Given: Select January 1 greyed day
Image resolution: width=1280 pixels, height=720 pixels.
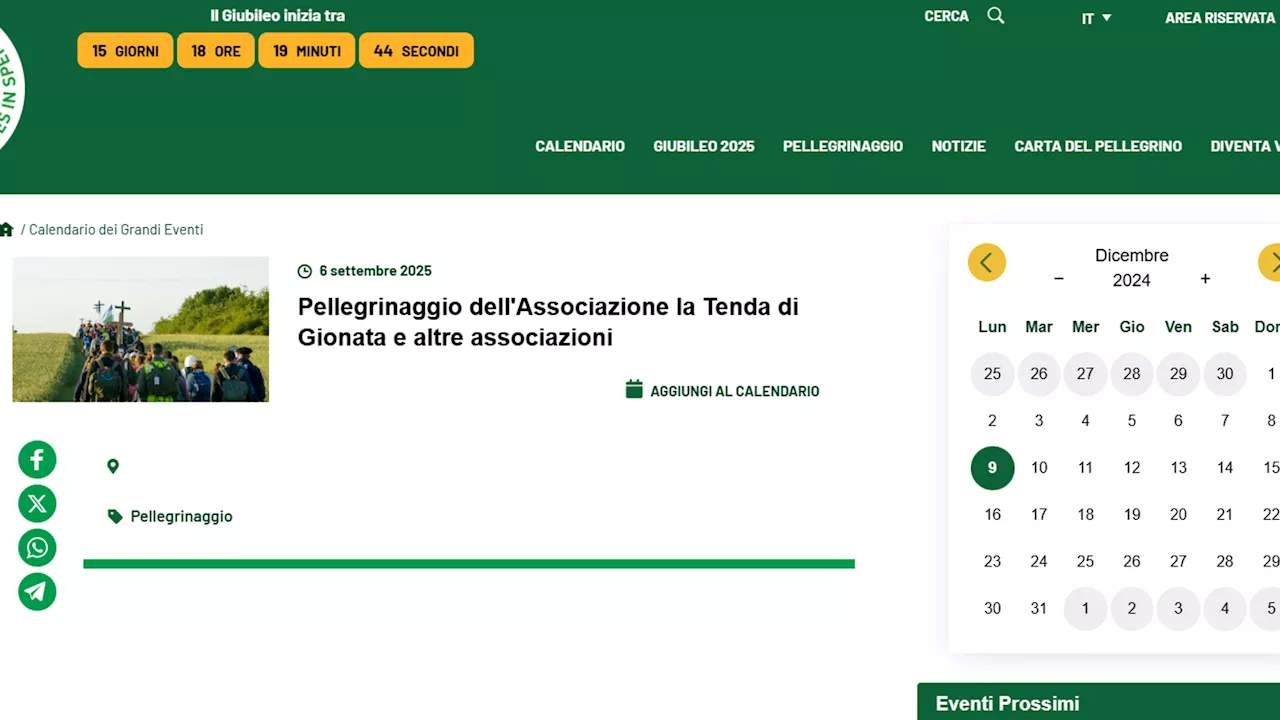Looking at the screenshot, I should point(1085,608).
